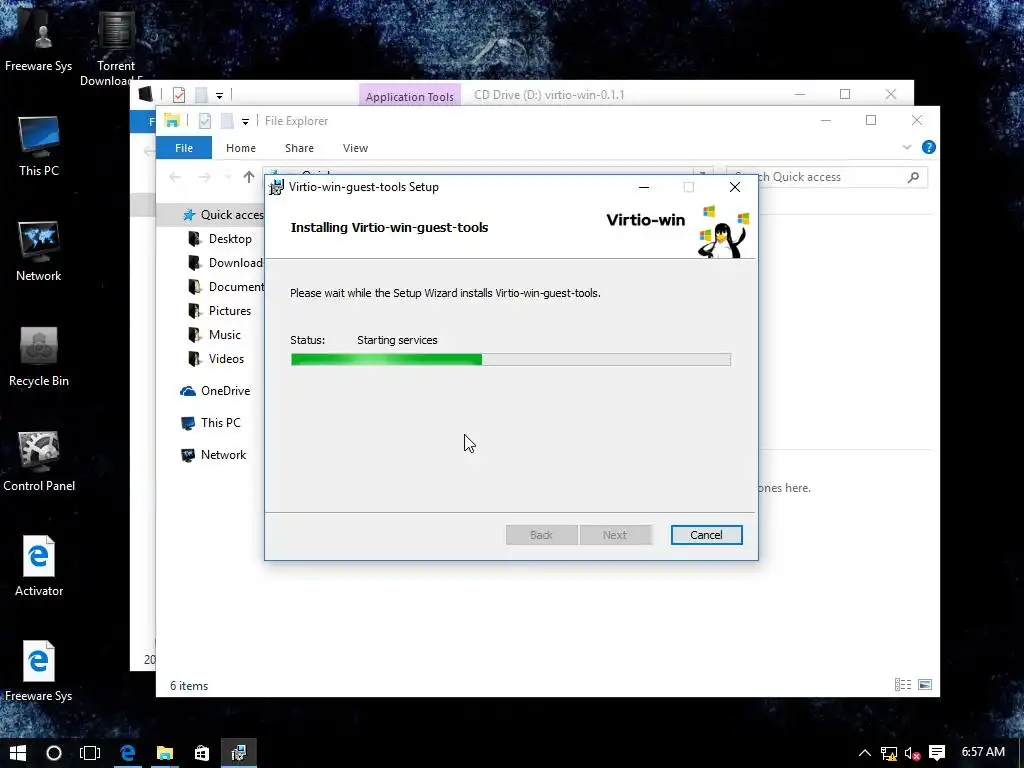Viewport: 1024px width, 768px height.
Task: Click the File Explorer Up arrow button
Action: pos(248,177)
